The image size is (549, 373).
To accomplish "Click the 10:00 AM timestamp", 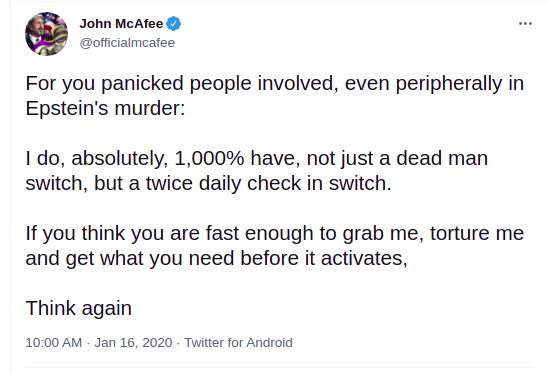I will click(54, 343).
